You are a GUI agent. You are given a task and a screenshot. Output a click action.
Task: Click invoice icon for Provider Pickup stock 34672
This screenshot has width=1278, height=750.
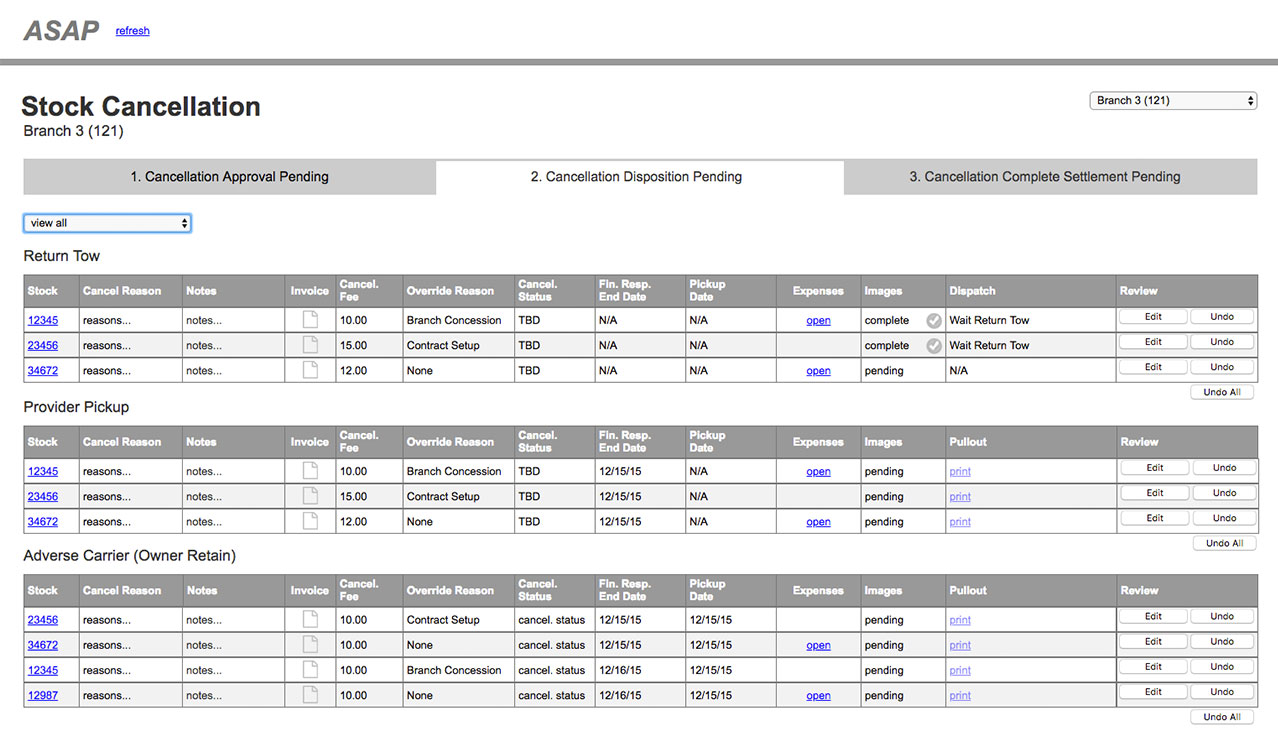click(310, 521)
